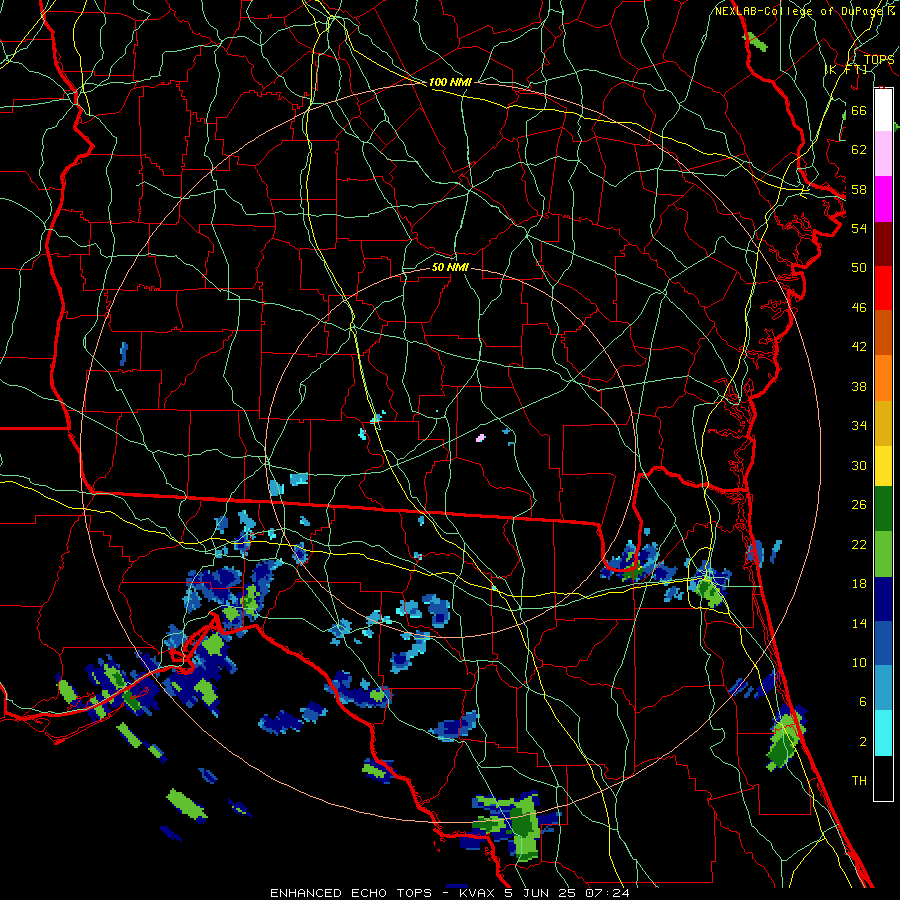Click the legend value 62

point(859,150)
